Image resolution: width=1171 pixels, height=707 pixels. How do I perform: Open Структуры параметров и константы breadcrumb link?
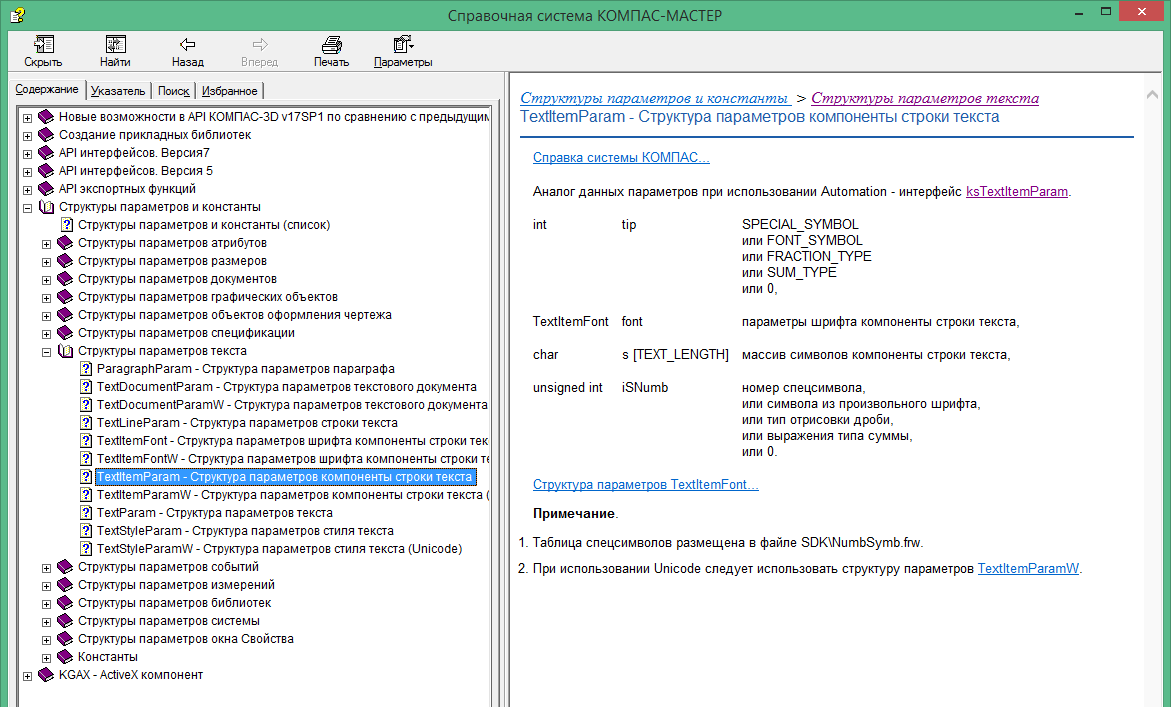click(654, 98)
